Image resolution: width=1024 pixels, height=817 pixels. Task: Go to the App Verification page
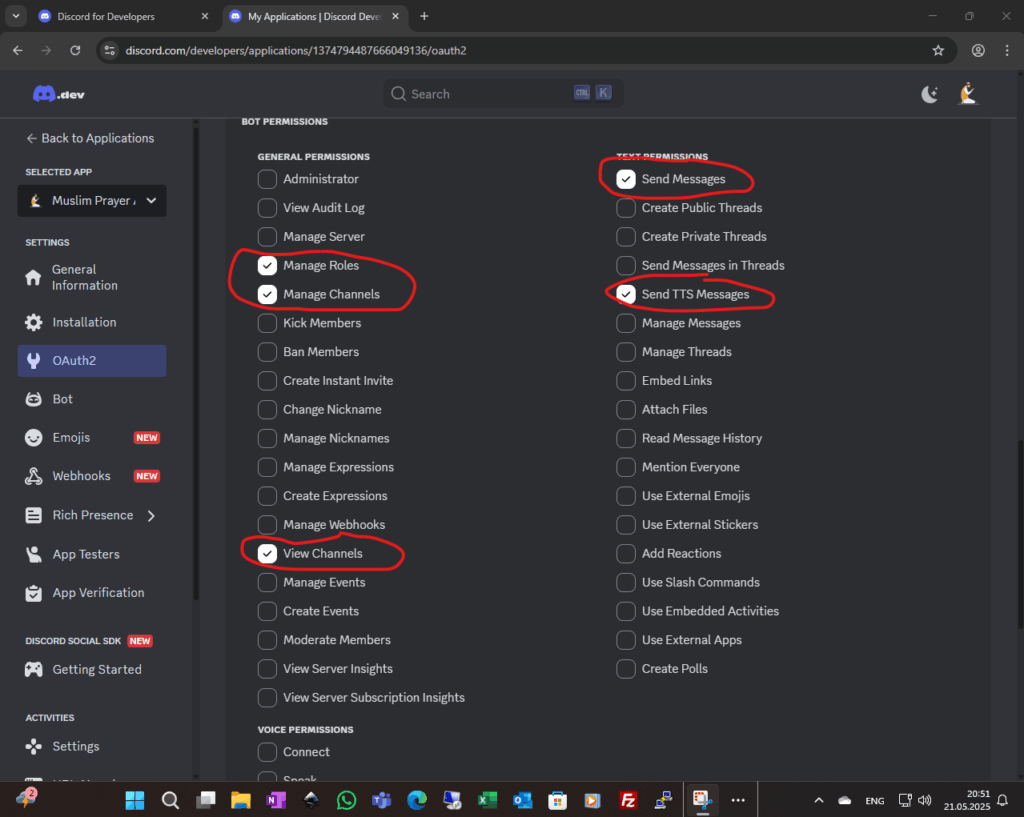click(x=92, y=593)
